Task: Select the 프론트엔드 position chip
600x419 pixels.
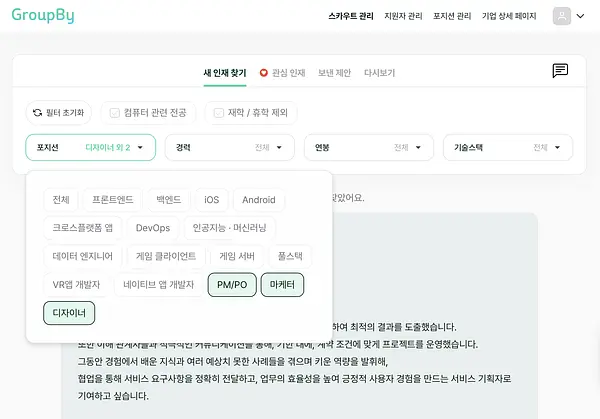Action: [112, 200]
